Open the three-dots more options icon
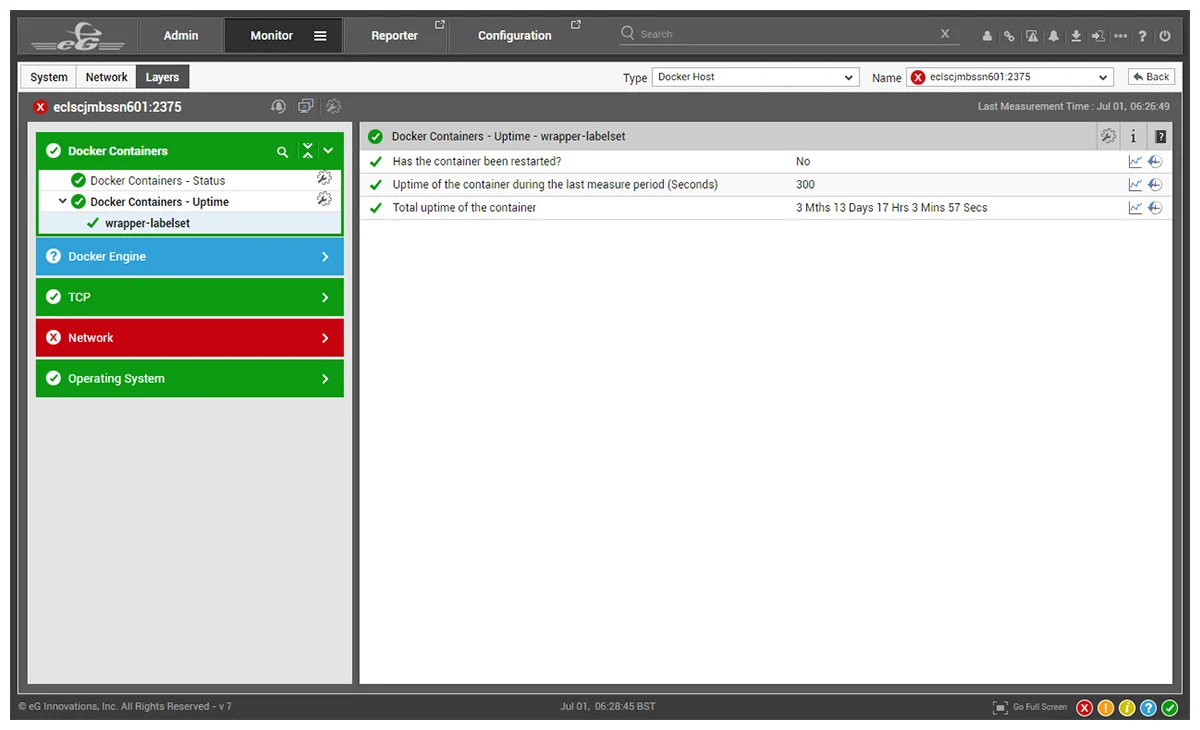Image resolution: width=1200 pixels, height=730 pixels. point(1120,36)
